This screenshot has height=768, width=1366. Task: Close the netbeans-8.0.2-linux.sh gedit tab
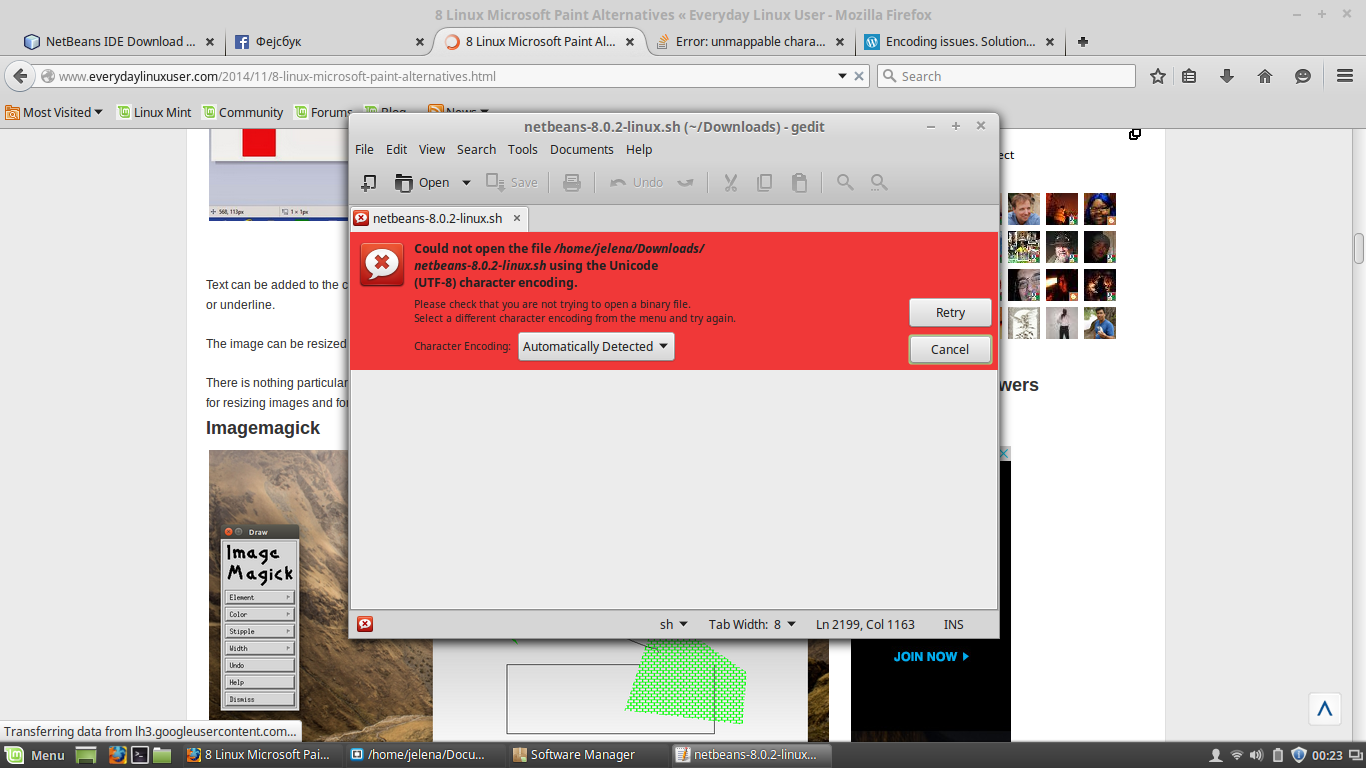pos(518,218)
